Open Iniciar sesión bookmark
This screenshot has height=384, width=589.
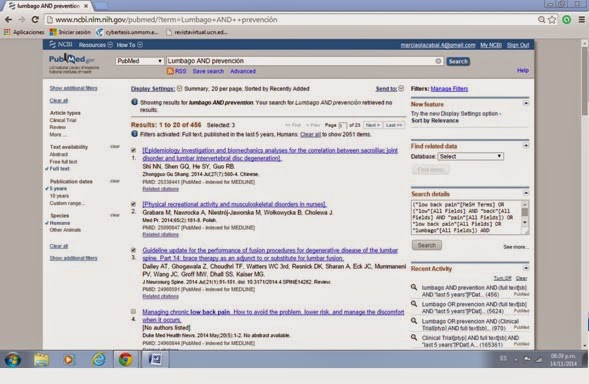[70, 32]
